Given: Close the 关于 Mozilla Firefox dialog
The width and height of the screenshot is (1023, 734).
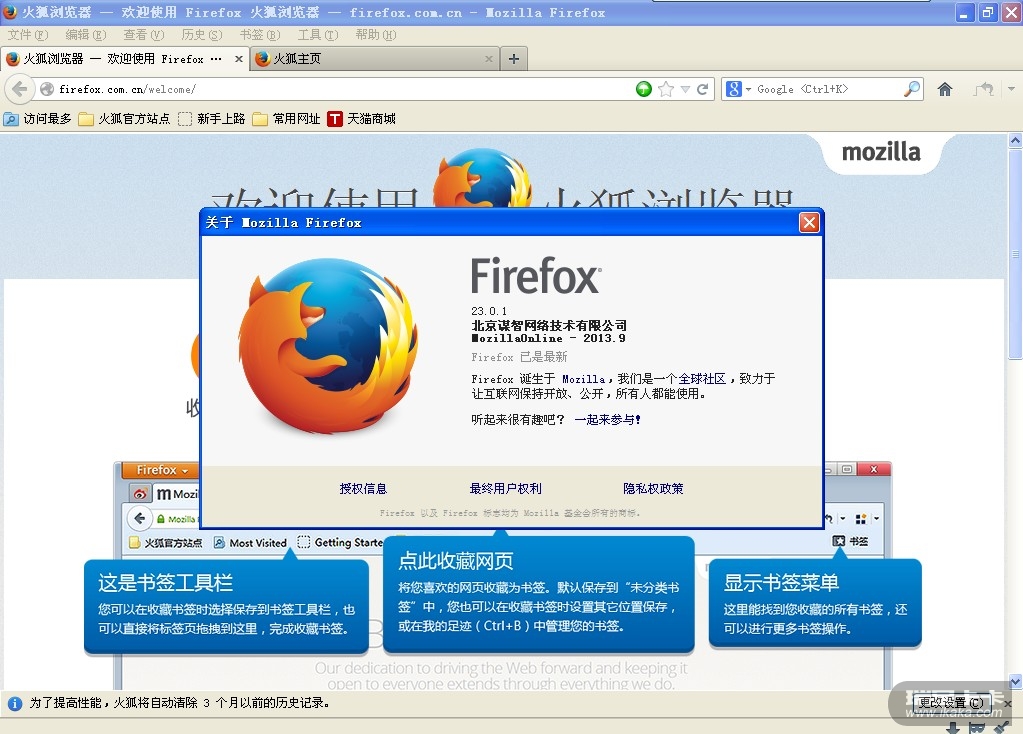Looking at the screenshot, I should (809, 222).
